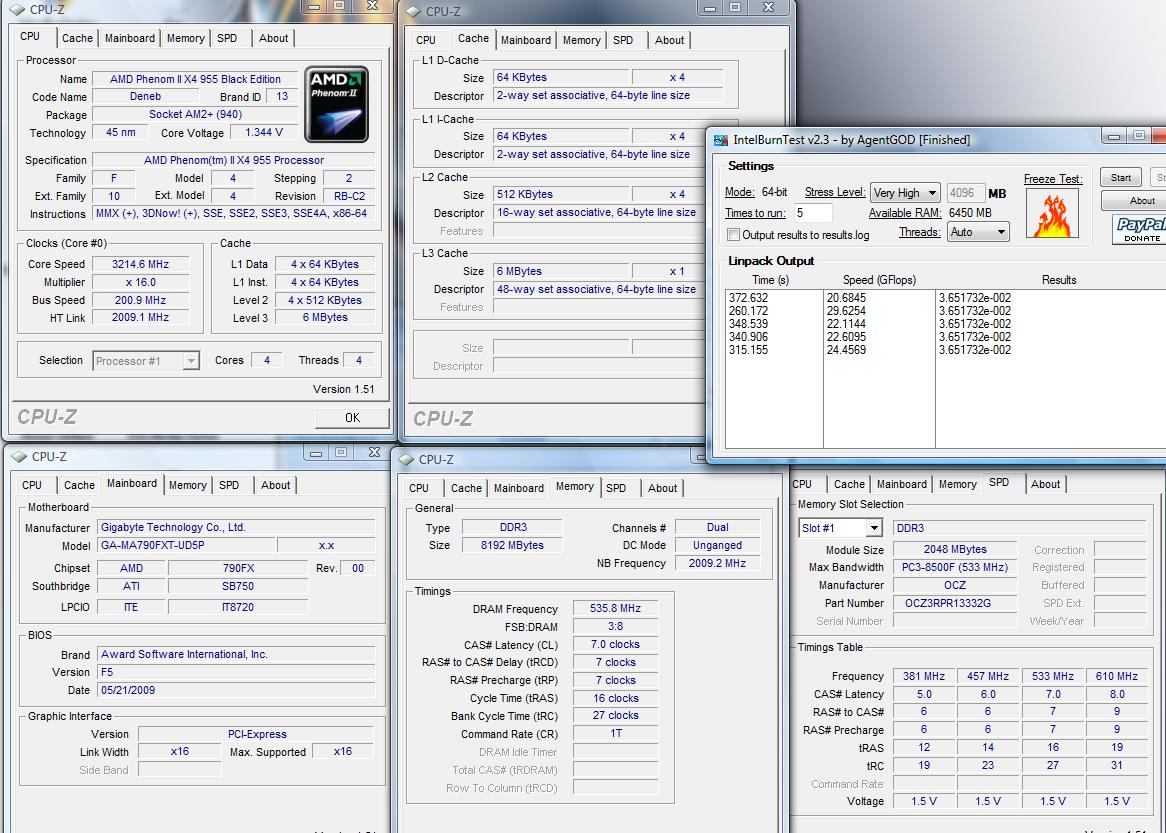Click the Gigabyte Technology Co., Ltd. manufacturer field
Viewport: 1166px width, 833px height.
(x=236, y=527)
